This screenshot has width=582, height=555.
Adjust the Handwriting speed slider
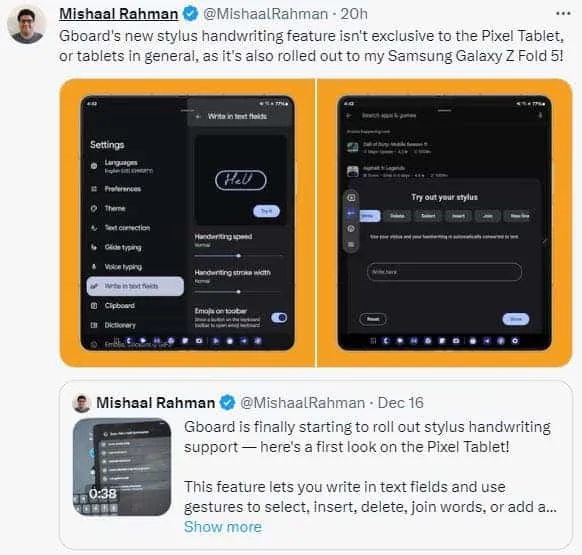[x=238, y=256]
